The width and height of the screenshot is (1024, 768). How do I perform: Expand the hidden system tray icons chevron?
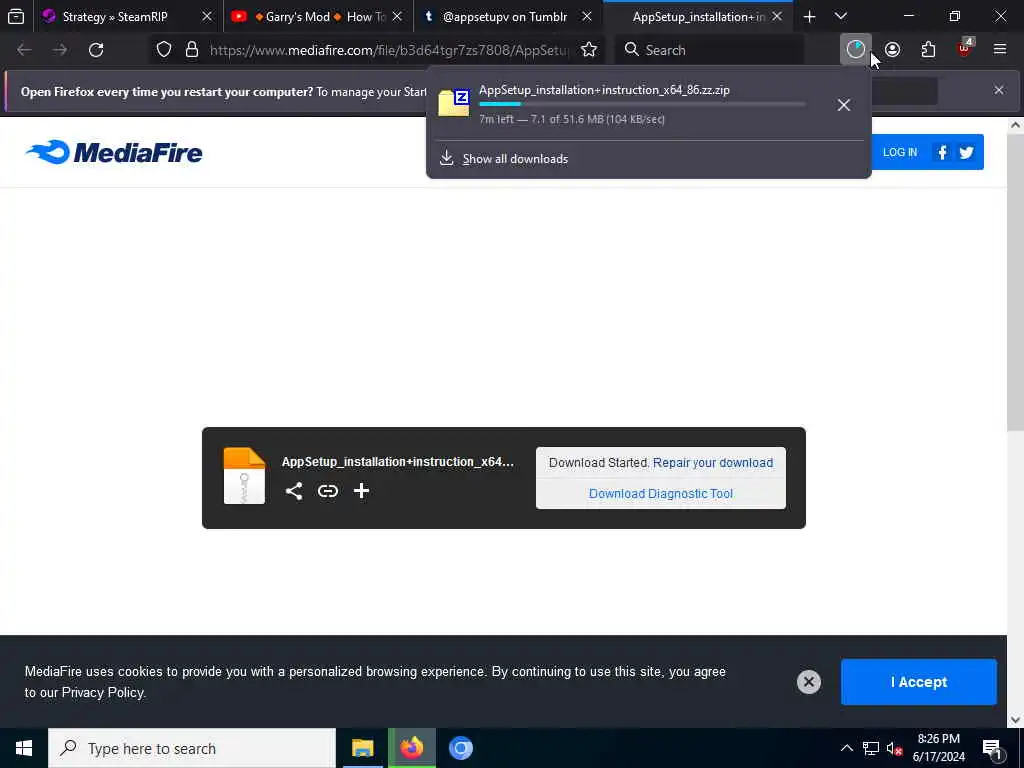846,748
